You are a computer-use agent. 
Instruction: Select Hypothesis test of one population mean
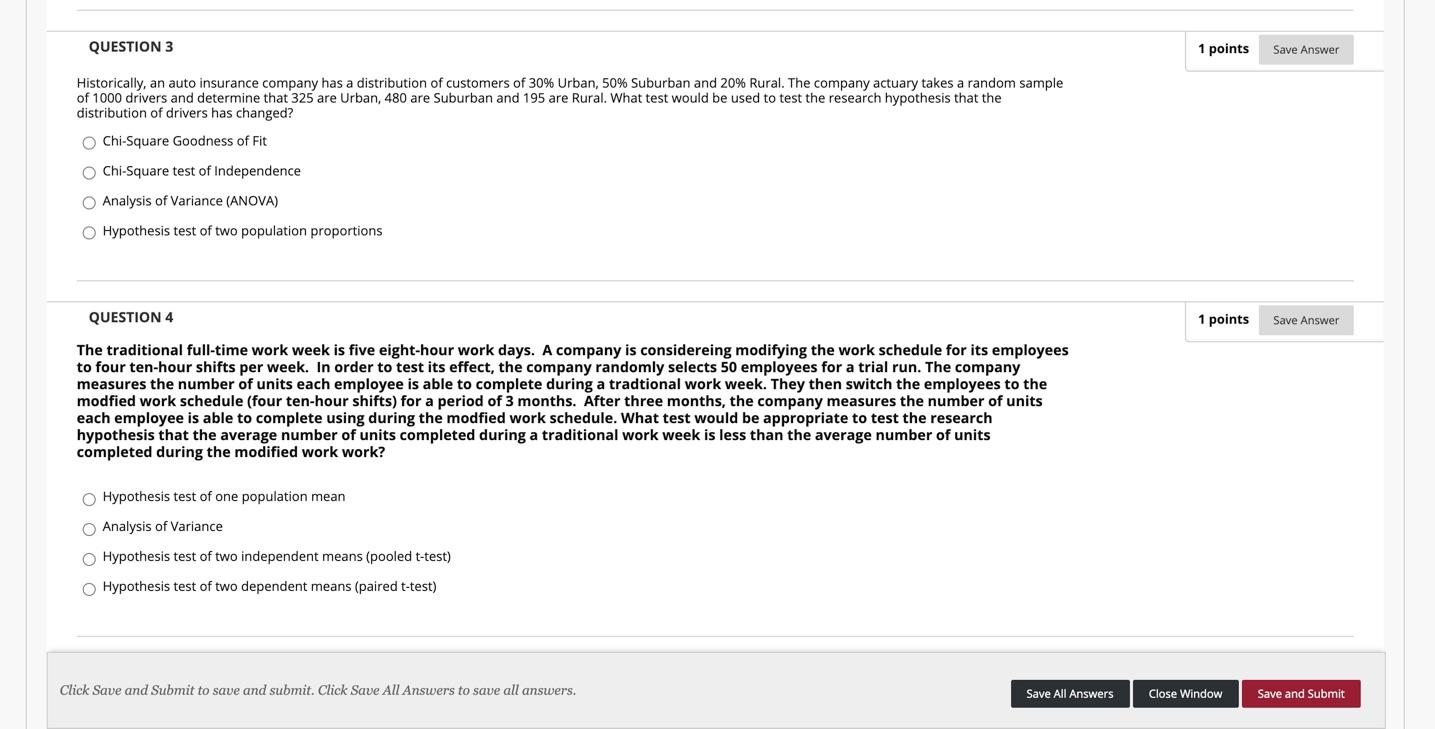(x=89, y=499)
